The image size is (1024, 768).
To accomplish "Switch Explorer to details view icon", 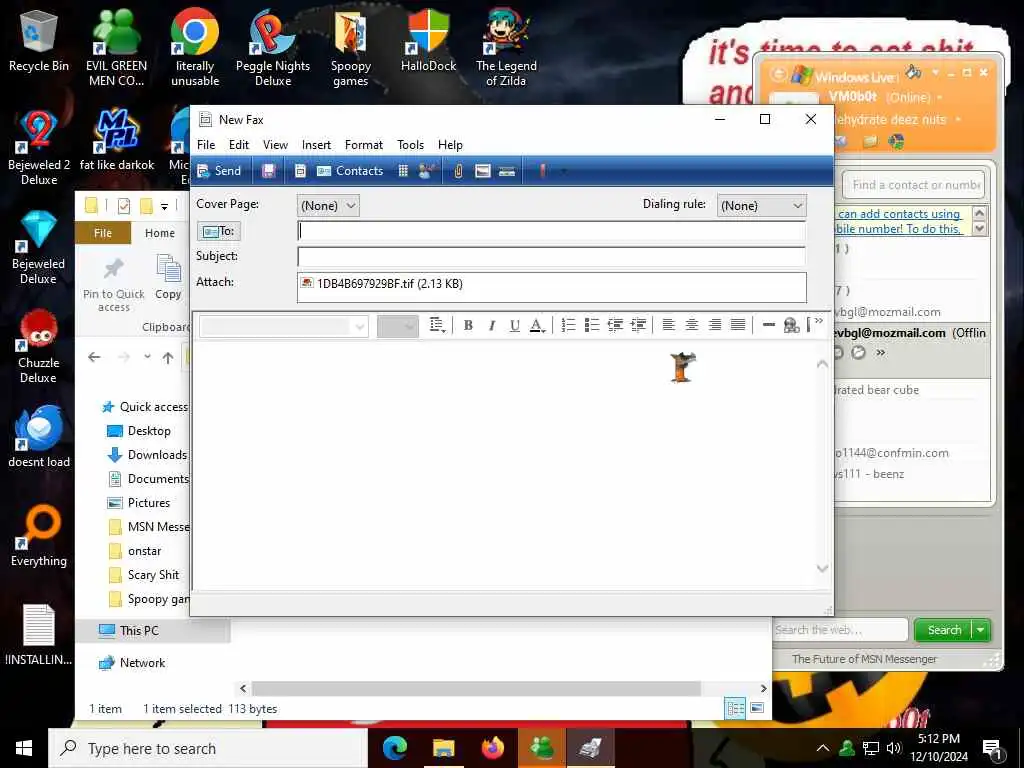I will pos(735,709).
